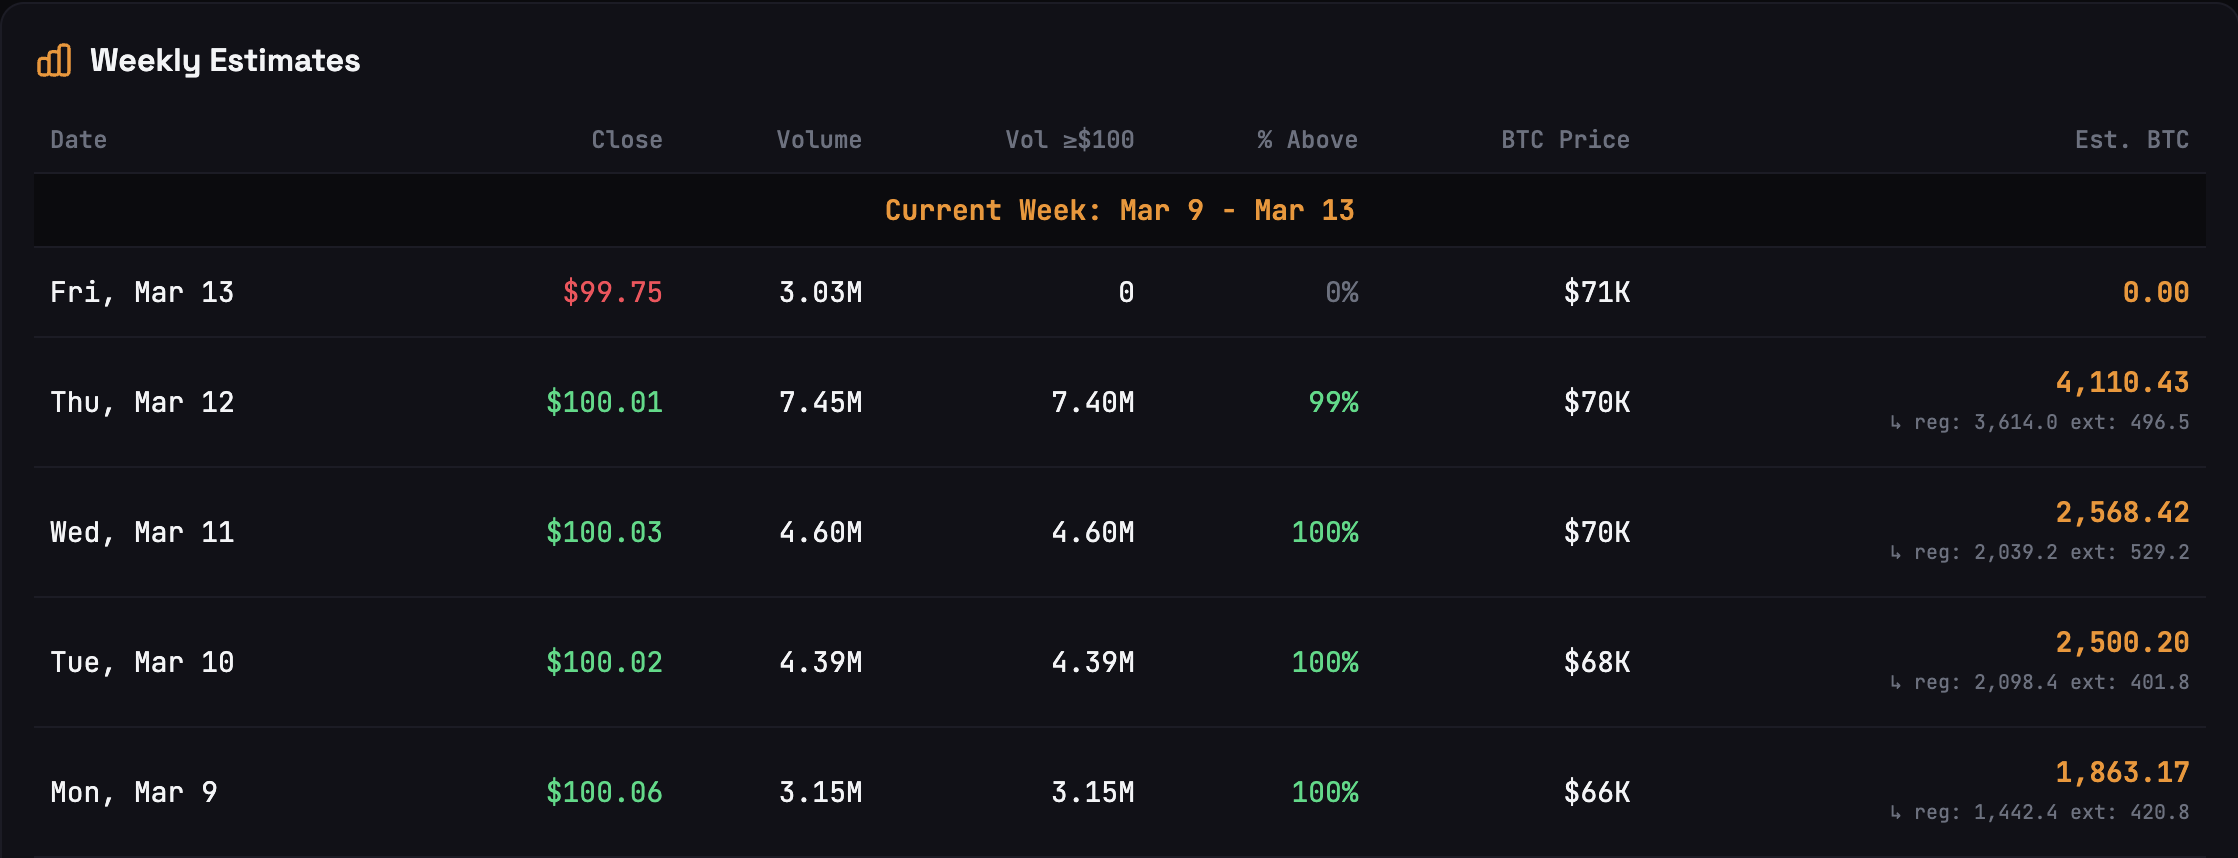Select the Mon, Mar 9 row date
The width and height of the screenshot is (2238, 858).
tap(134, 792)
